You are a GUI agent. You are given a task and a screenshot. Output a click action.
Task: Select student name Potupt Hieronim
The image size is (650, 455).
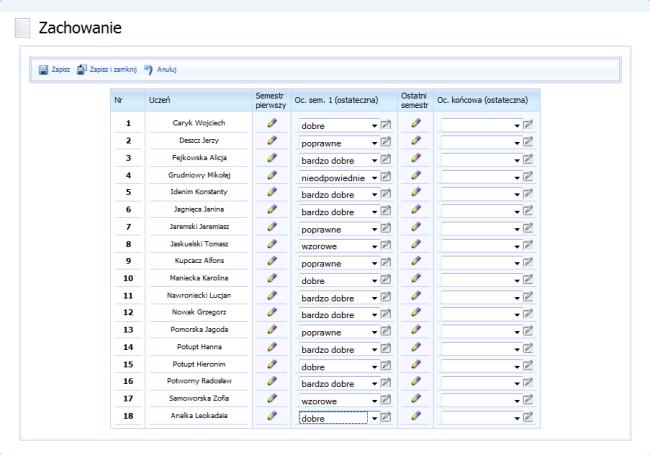tap(199, 364)
